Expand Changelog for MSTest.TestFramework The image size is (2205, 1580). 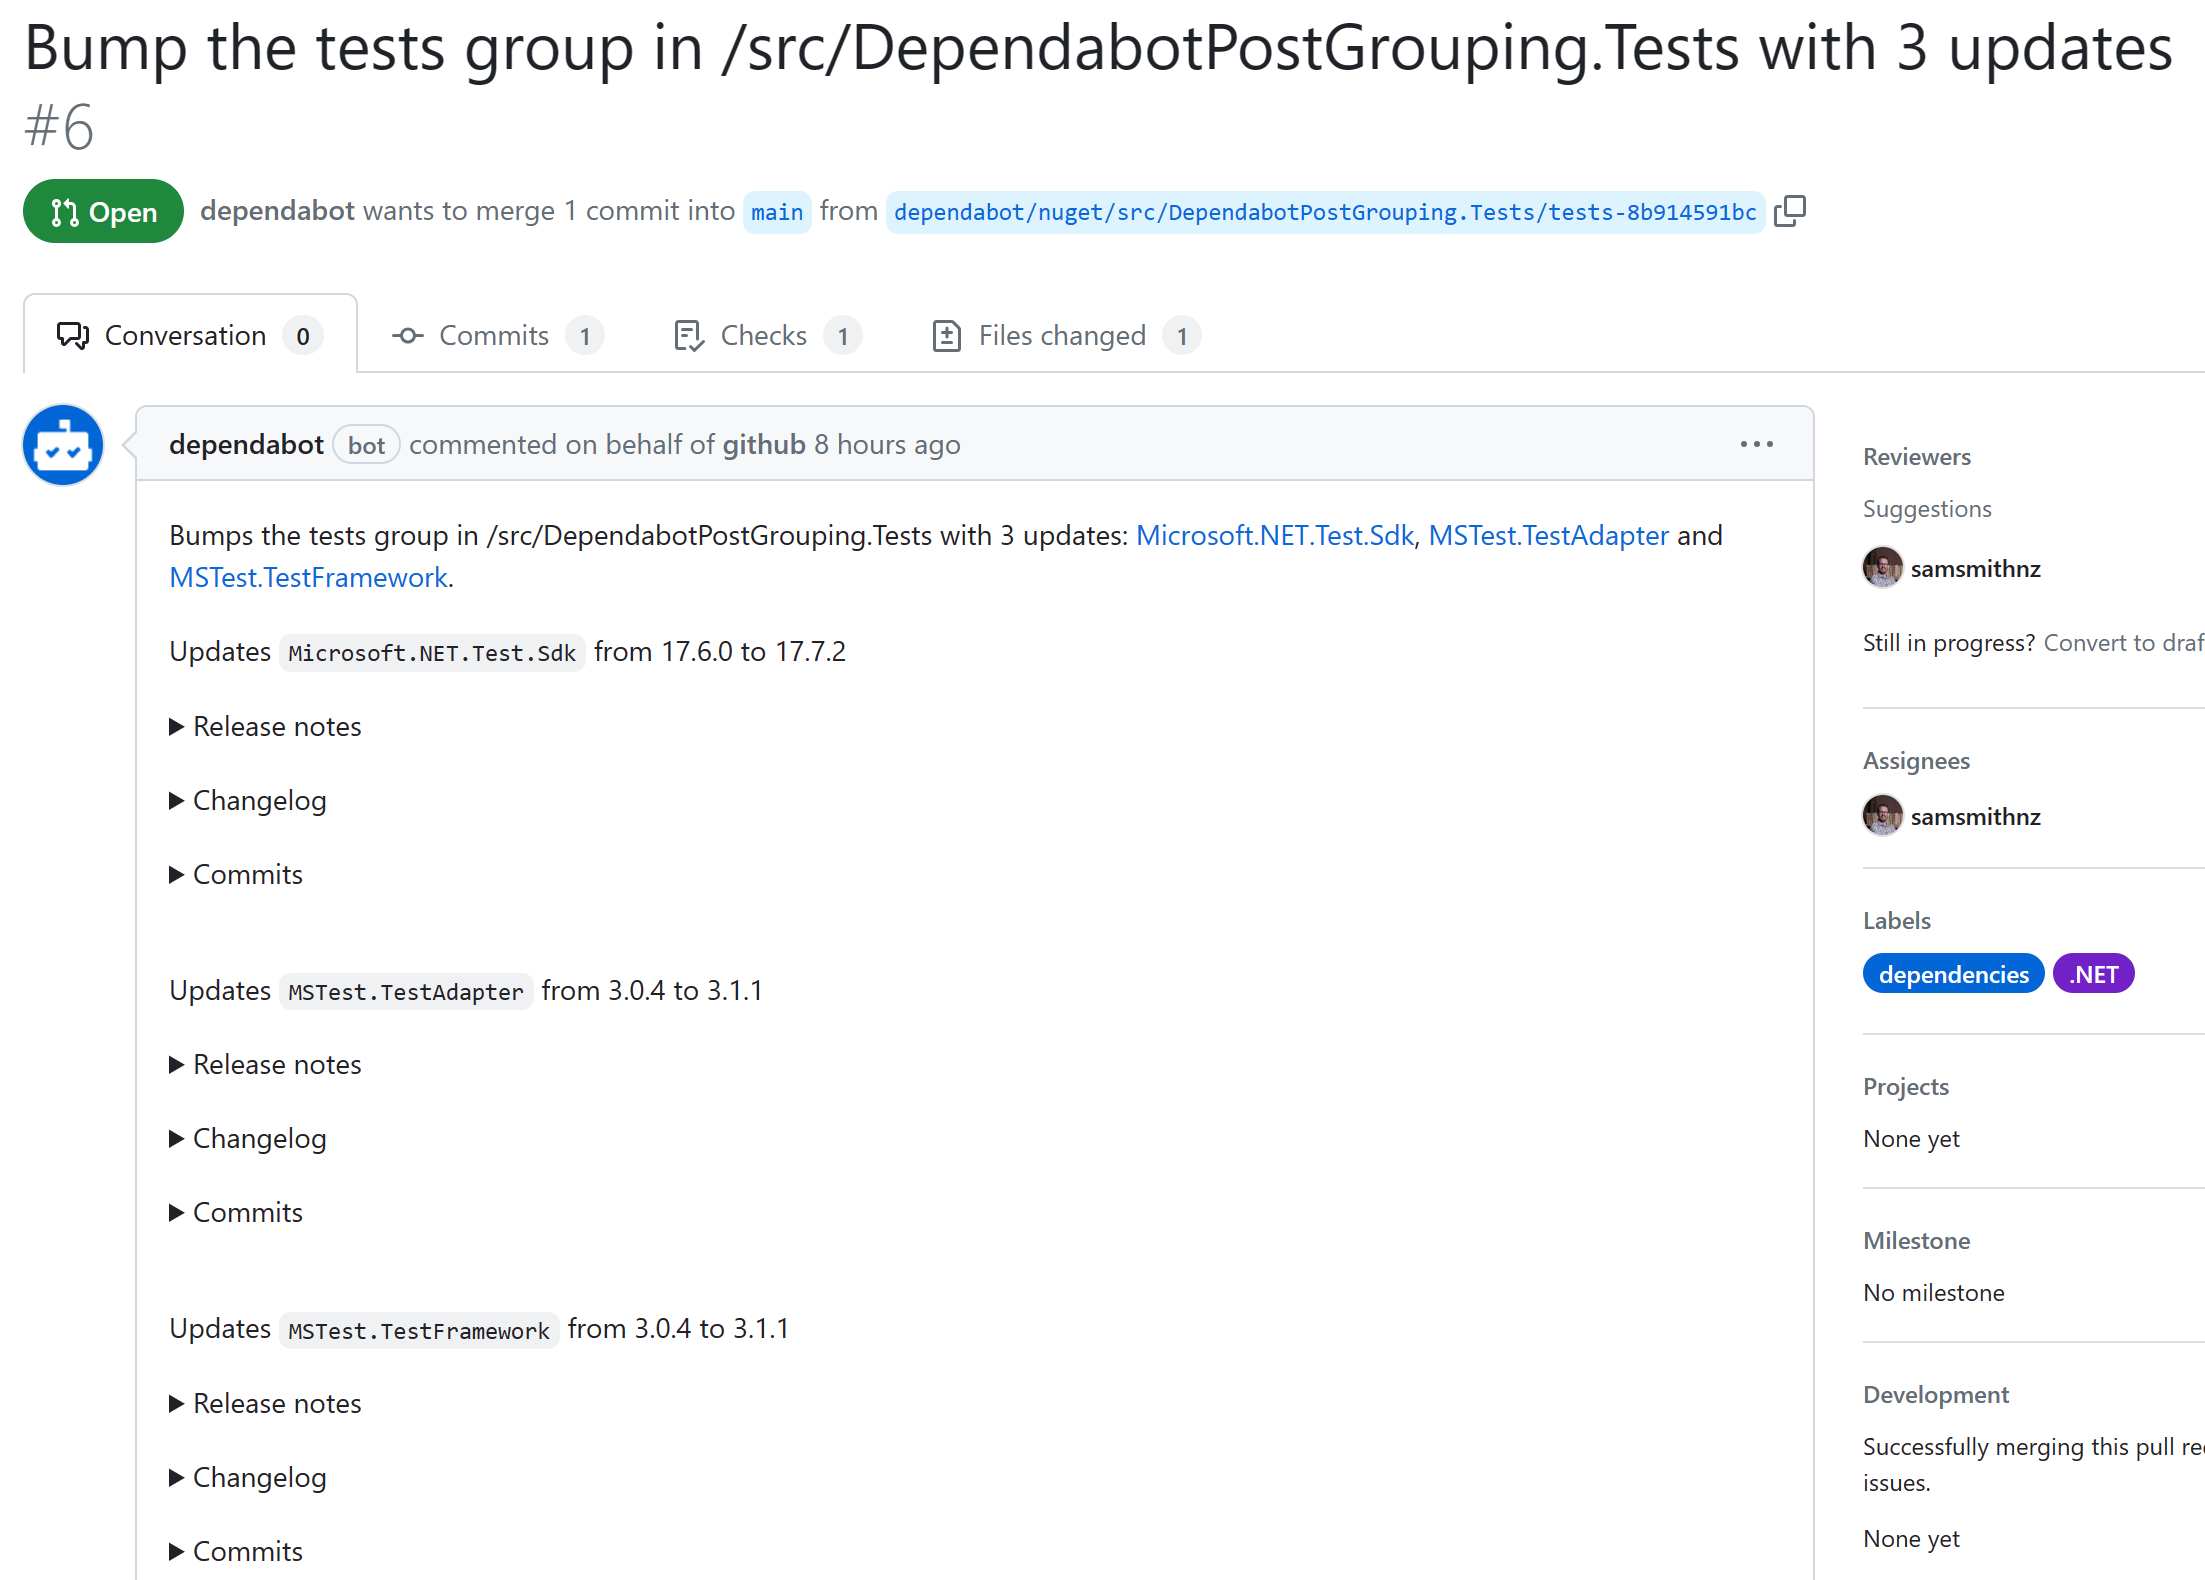[x=247, y=1477]
